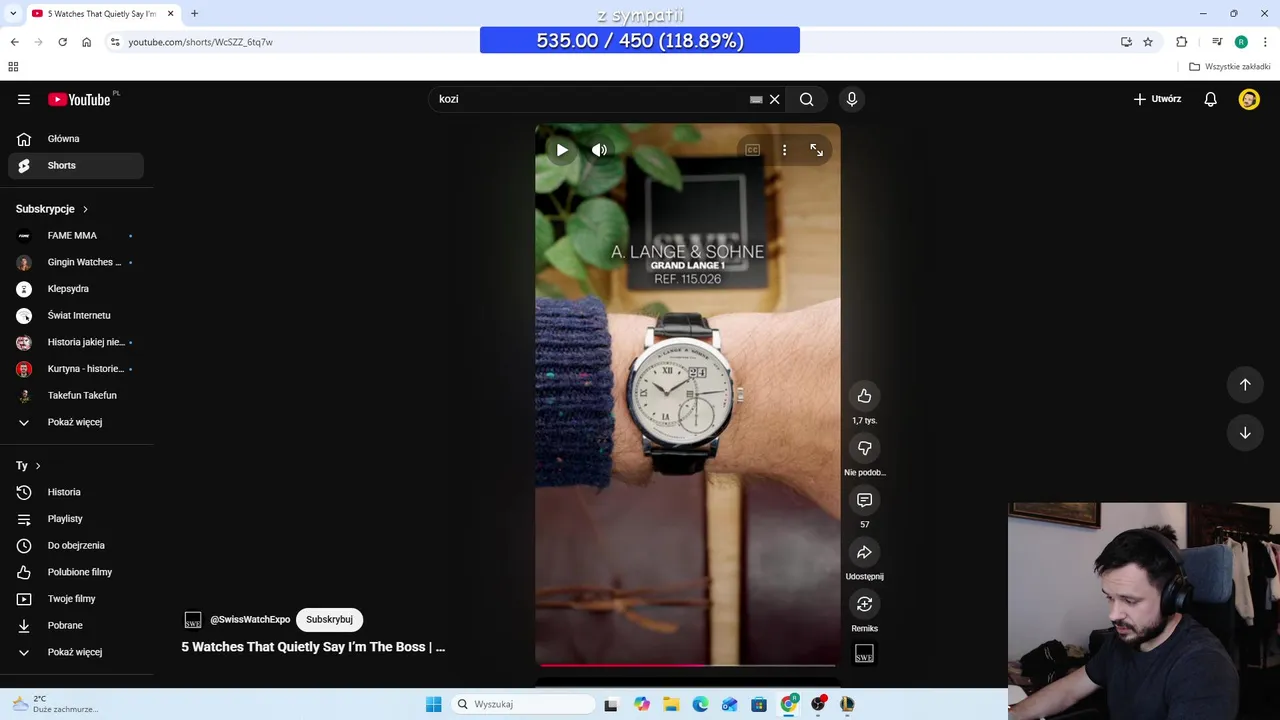
Task: Click the Utwórz create button
Action: [1157, 99]
